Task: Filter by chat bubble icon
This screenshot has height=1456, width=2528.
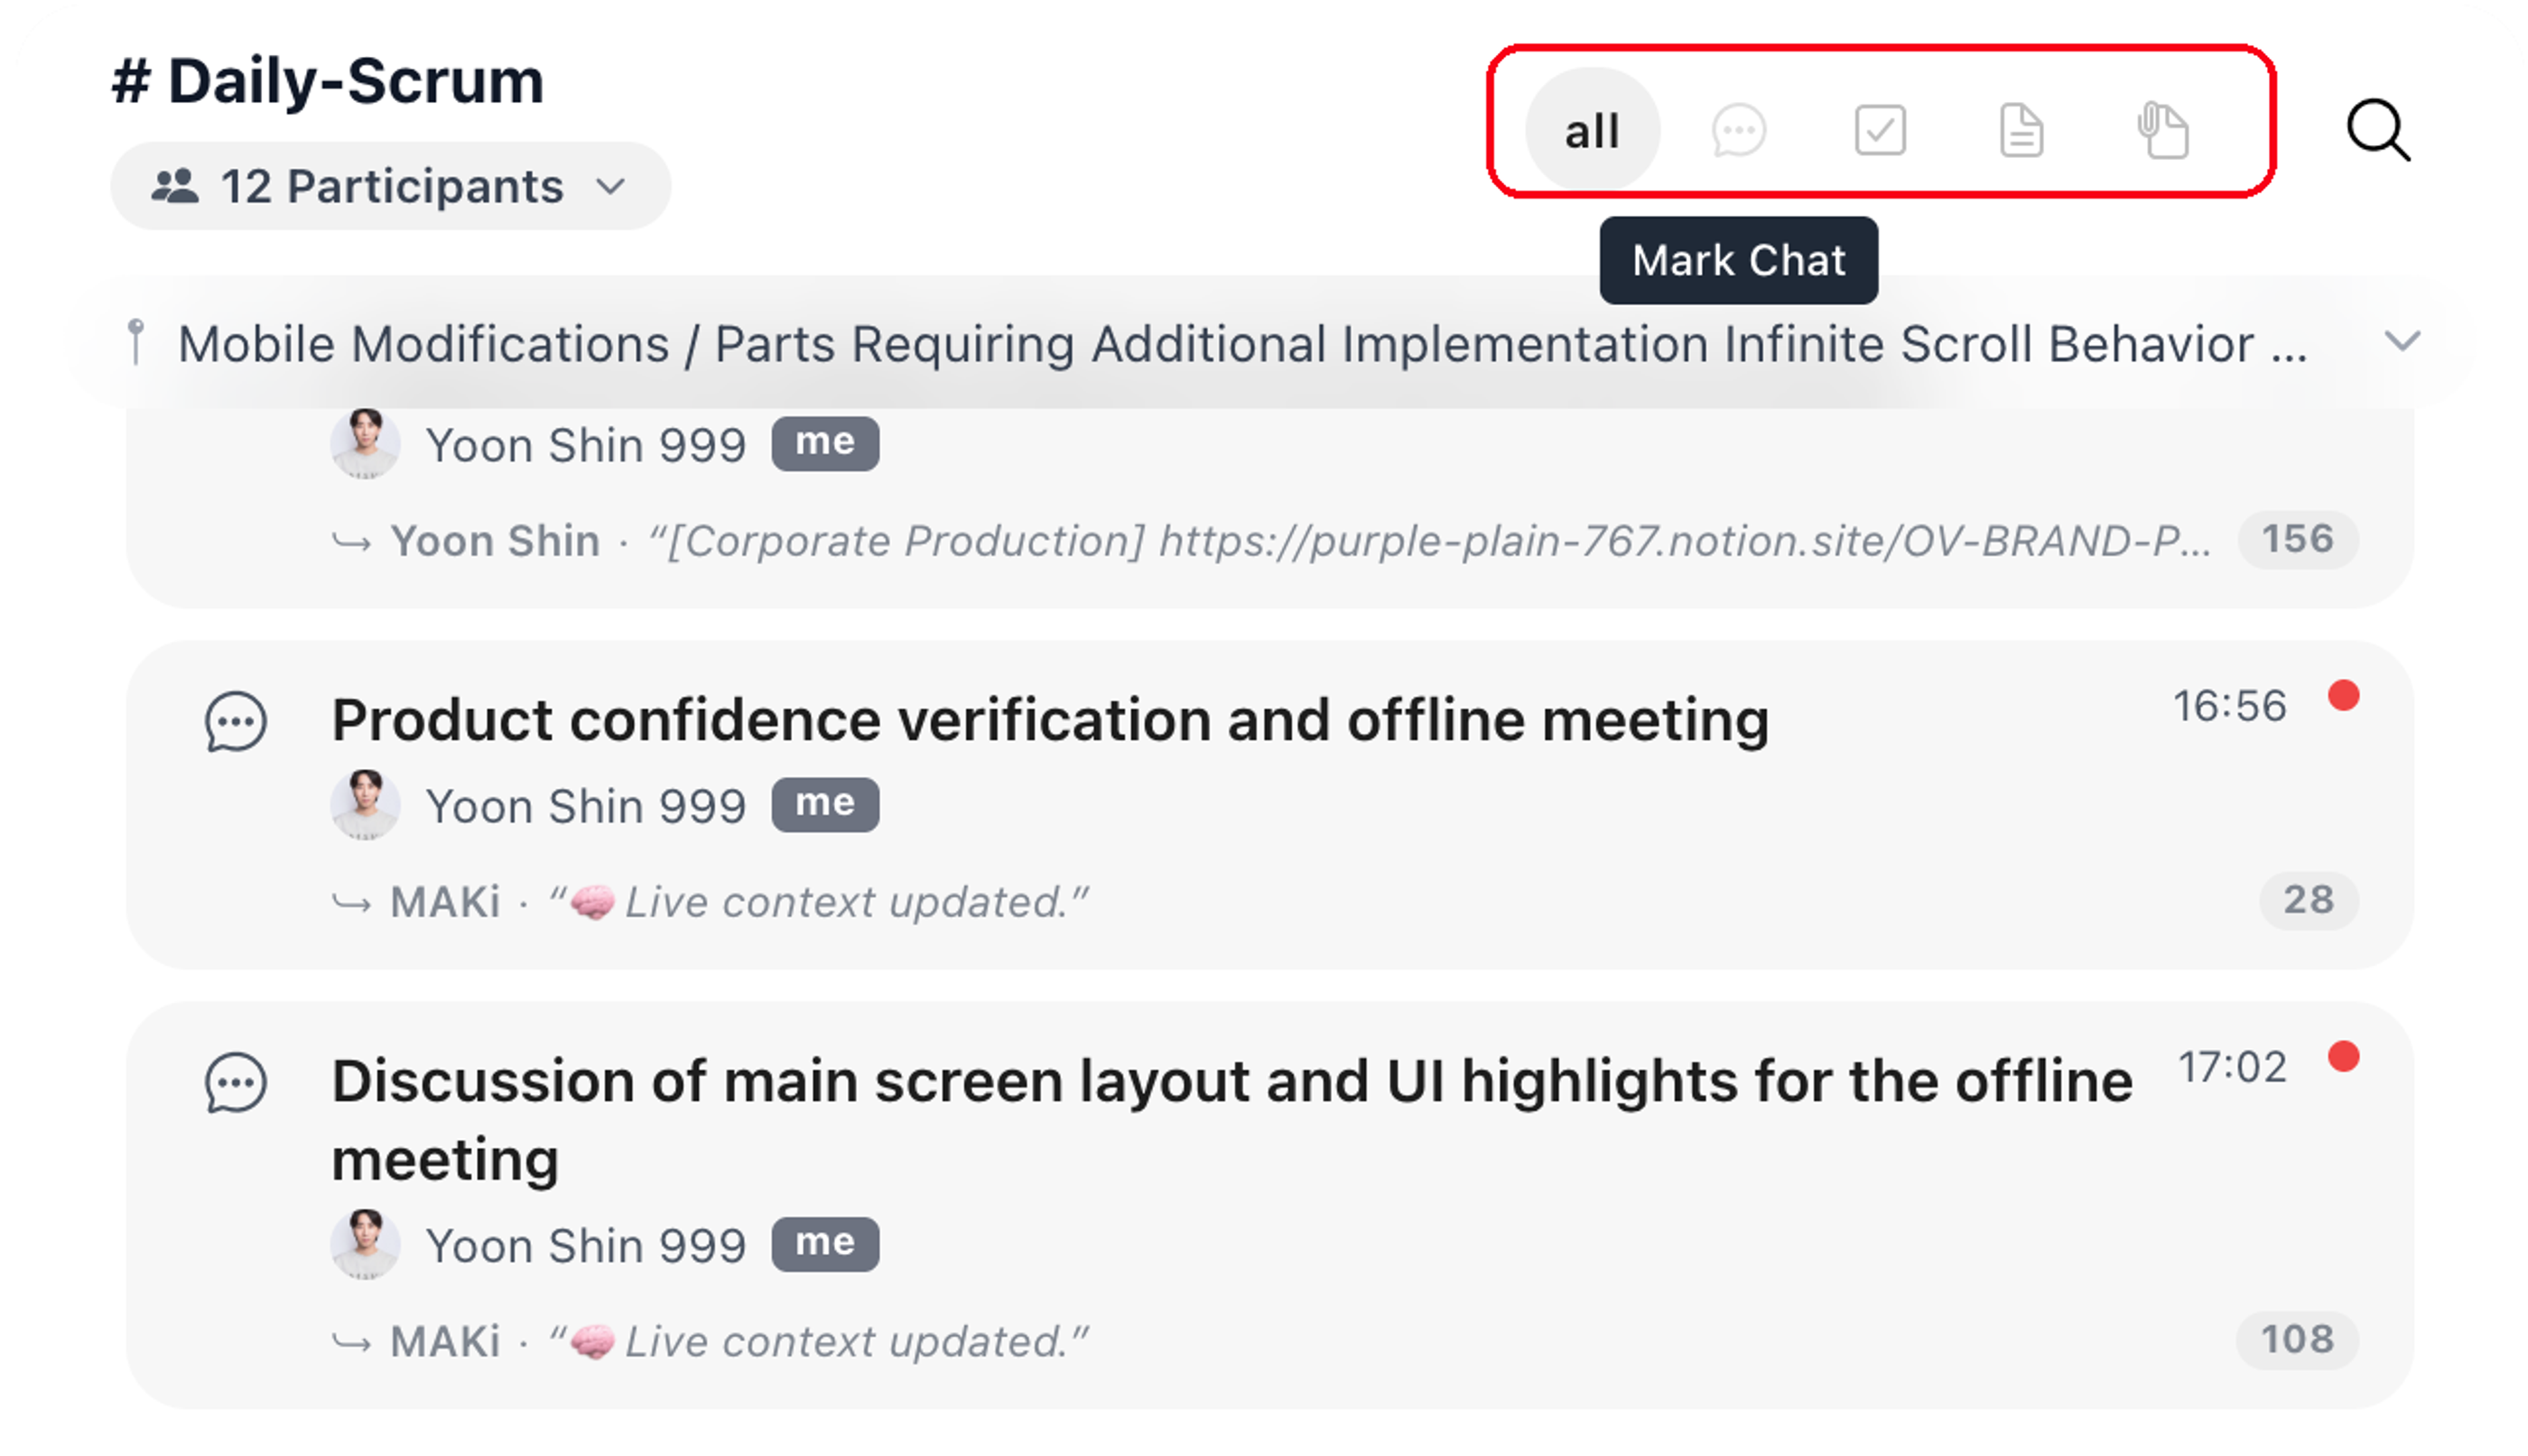Action: coord(1738,130)
